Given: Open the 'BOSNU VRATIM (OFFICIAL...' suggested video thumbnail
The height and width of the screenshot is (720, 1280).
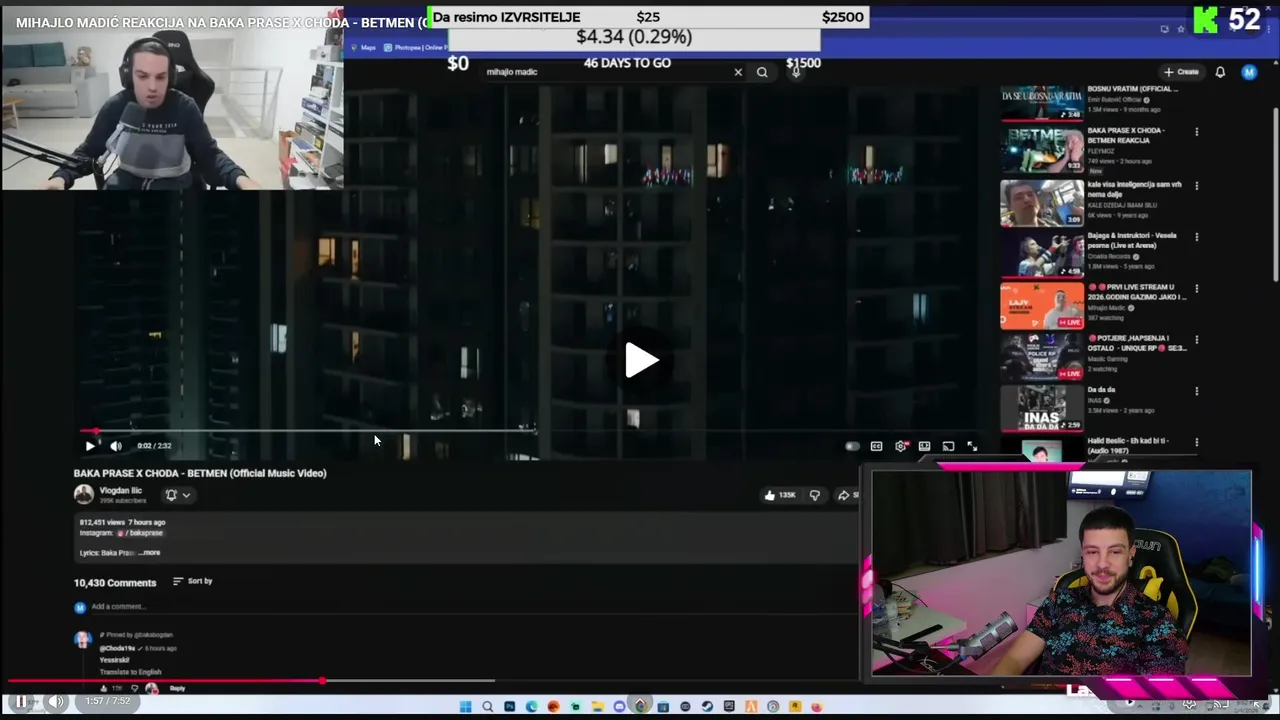Looking at the screenshot, I should click(x=1042, y=102).
